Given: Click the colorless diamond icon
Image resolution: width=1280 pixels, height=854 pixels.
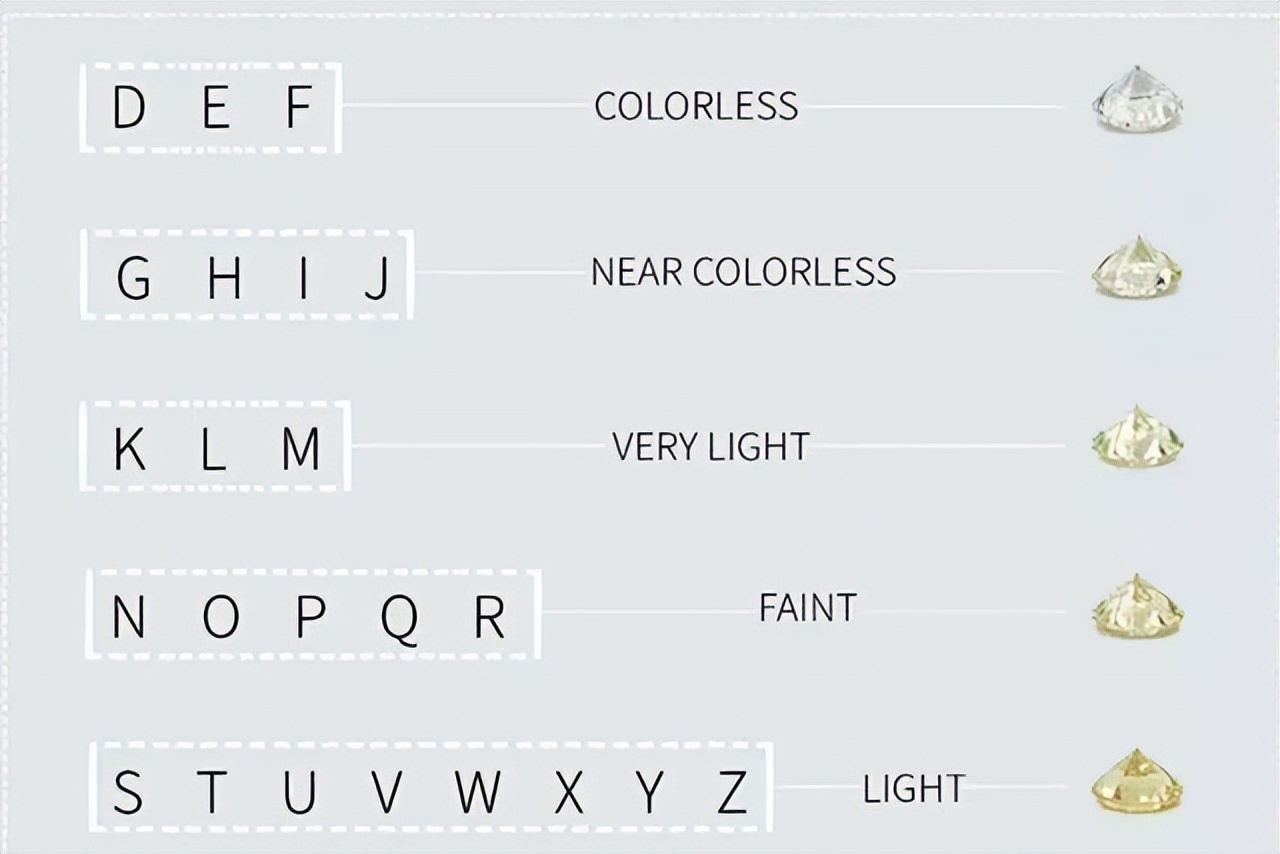Looking at the screenshot, I should pos(1137,100).
